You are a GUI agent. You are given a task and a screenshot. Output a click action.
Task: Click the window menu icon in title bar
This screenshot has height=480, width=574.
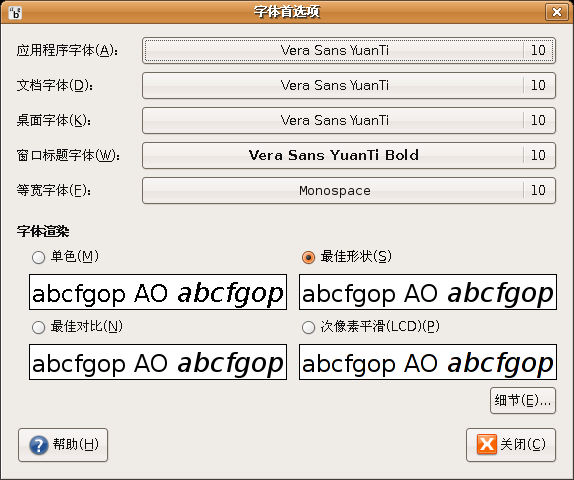pyautogui.click(x=15, y=12)
